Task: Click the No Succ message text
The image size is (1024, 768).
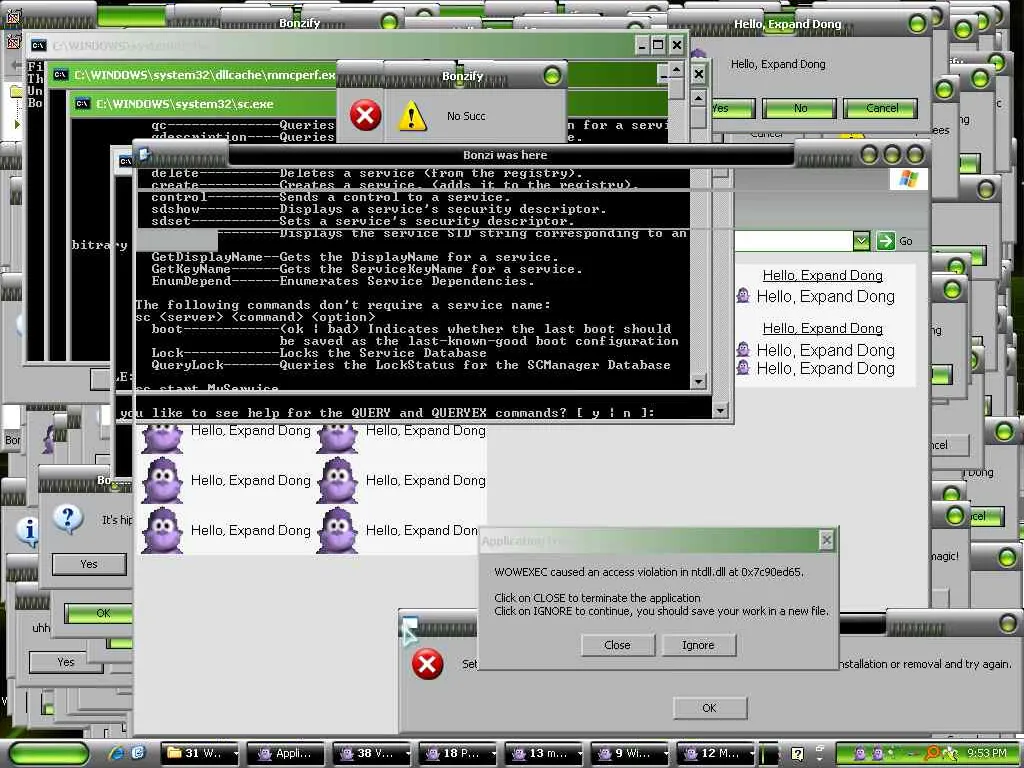Action: [466, 116]
